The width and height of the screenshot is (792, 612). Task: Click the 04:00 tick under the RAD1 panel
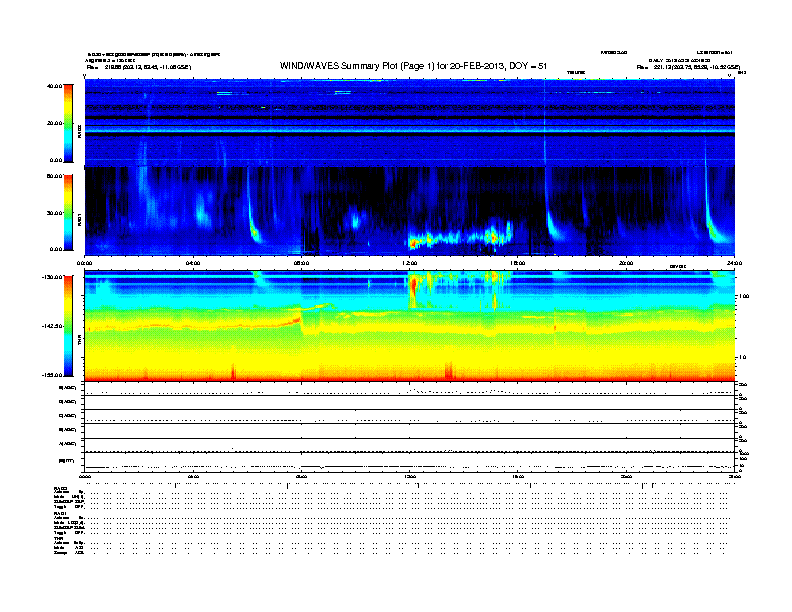tap(193, 263)
